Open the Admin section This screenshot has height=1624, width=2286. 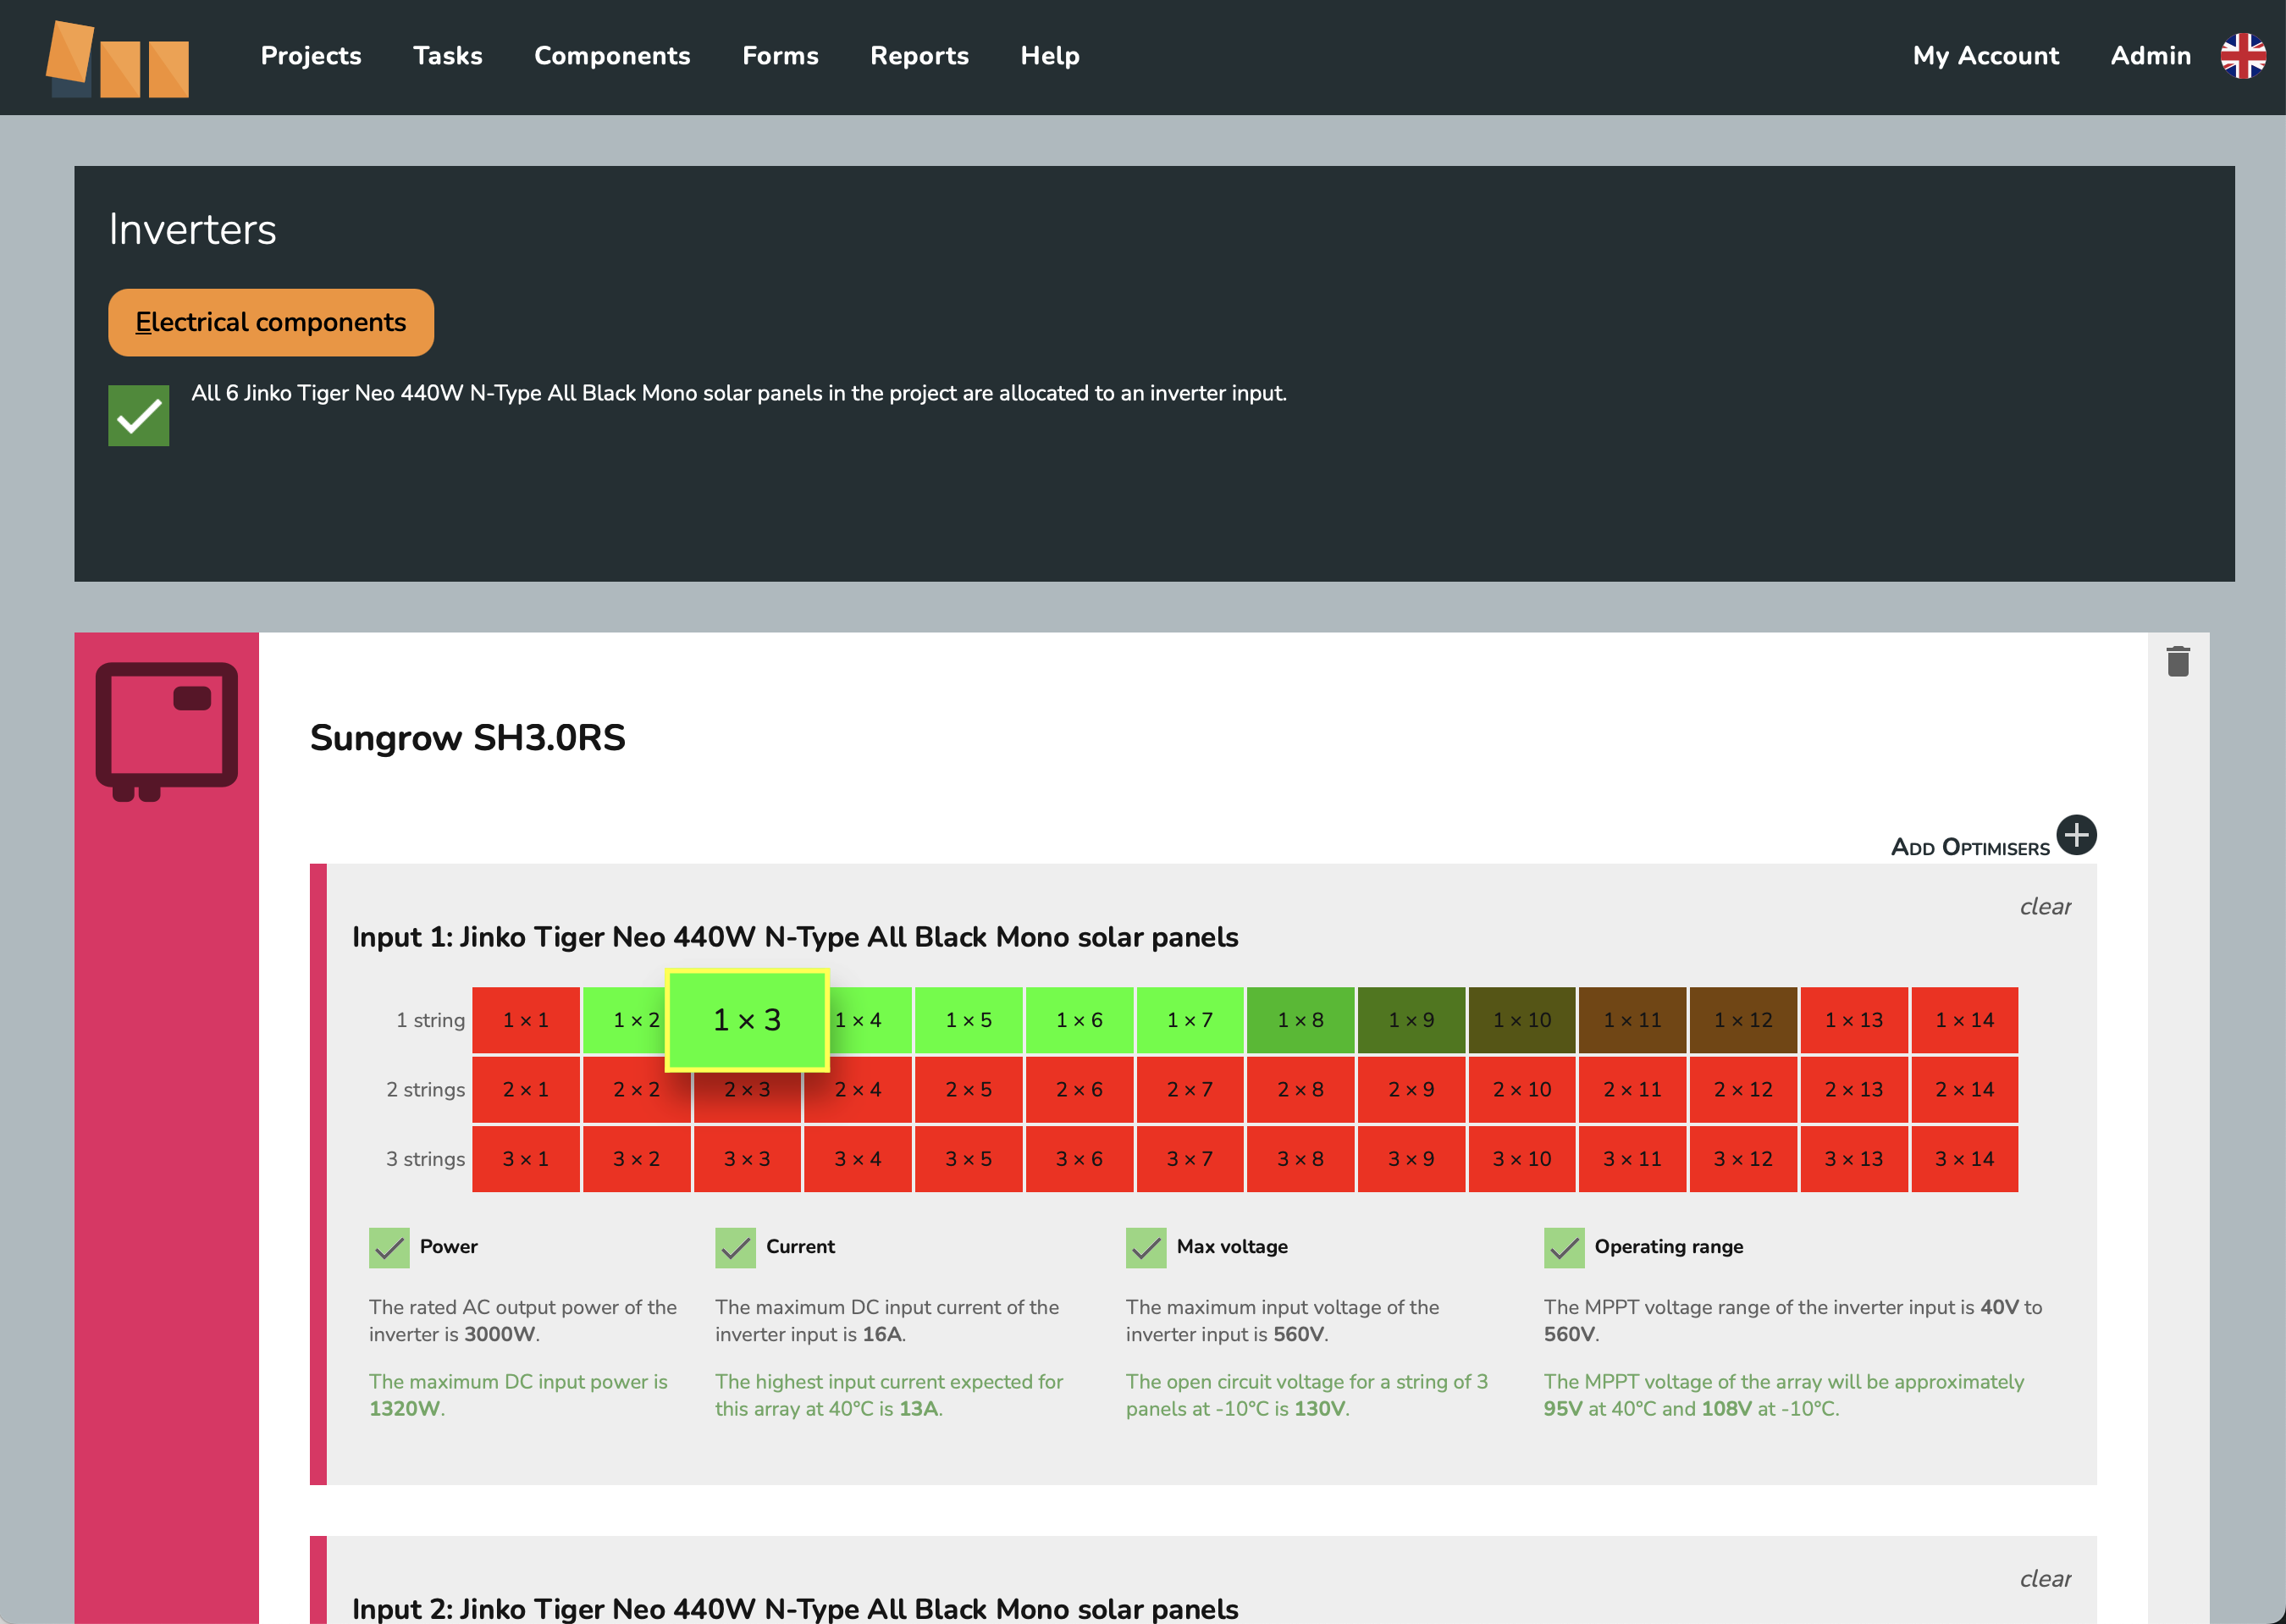pyautogui.click(x=2150, y=56)
